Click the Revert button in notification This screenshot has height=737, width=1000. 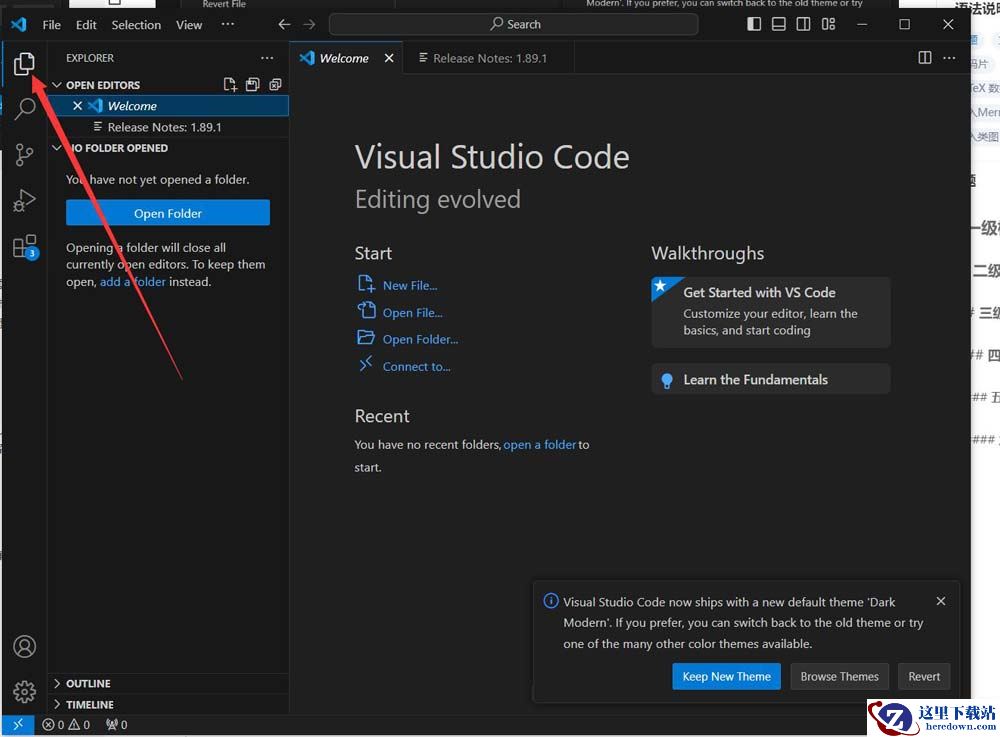pos(924,676)
